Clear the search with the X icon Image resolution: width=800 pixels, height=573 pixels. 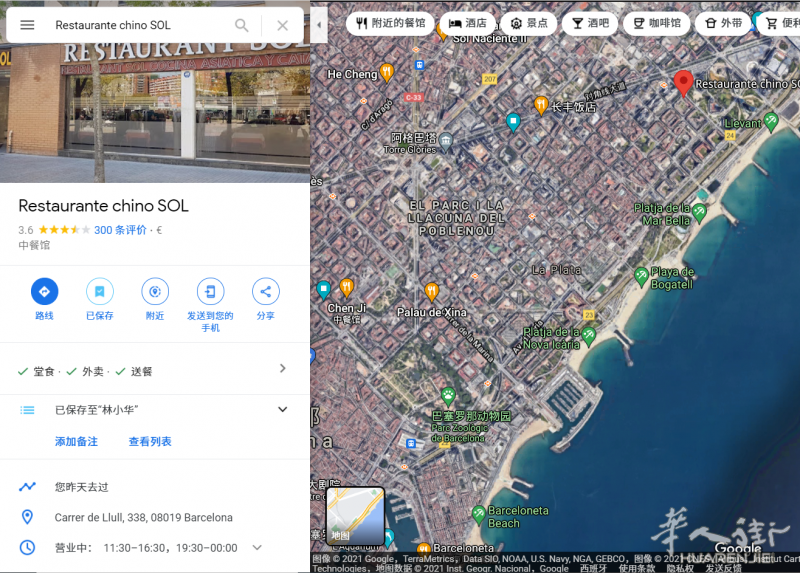(283, 25)
